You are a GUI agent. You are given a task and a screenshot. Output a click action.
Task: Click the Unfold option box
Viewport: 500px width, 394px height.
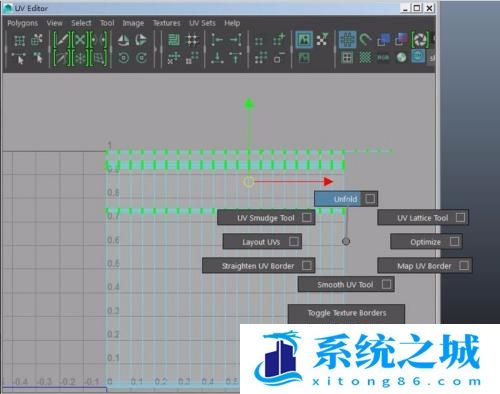[x=370, y=199]
